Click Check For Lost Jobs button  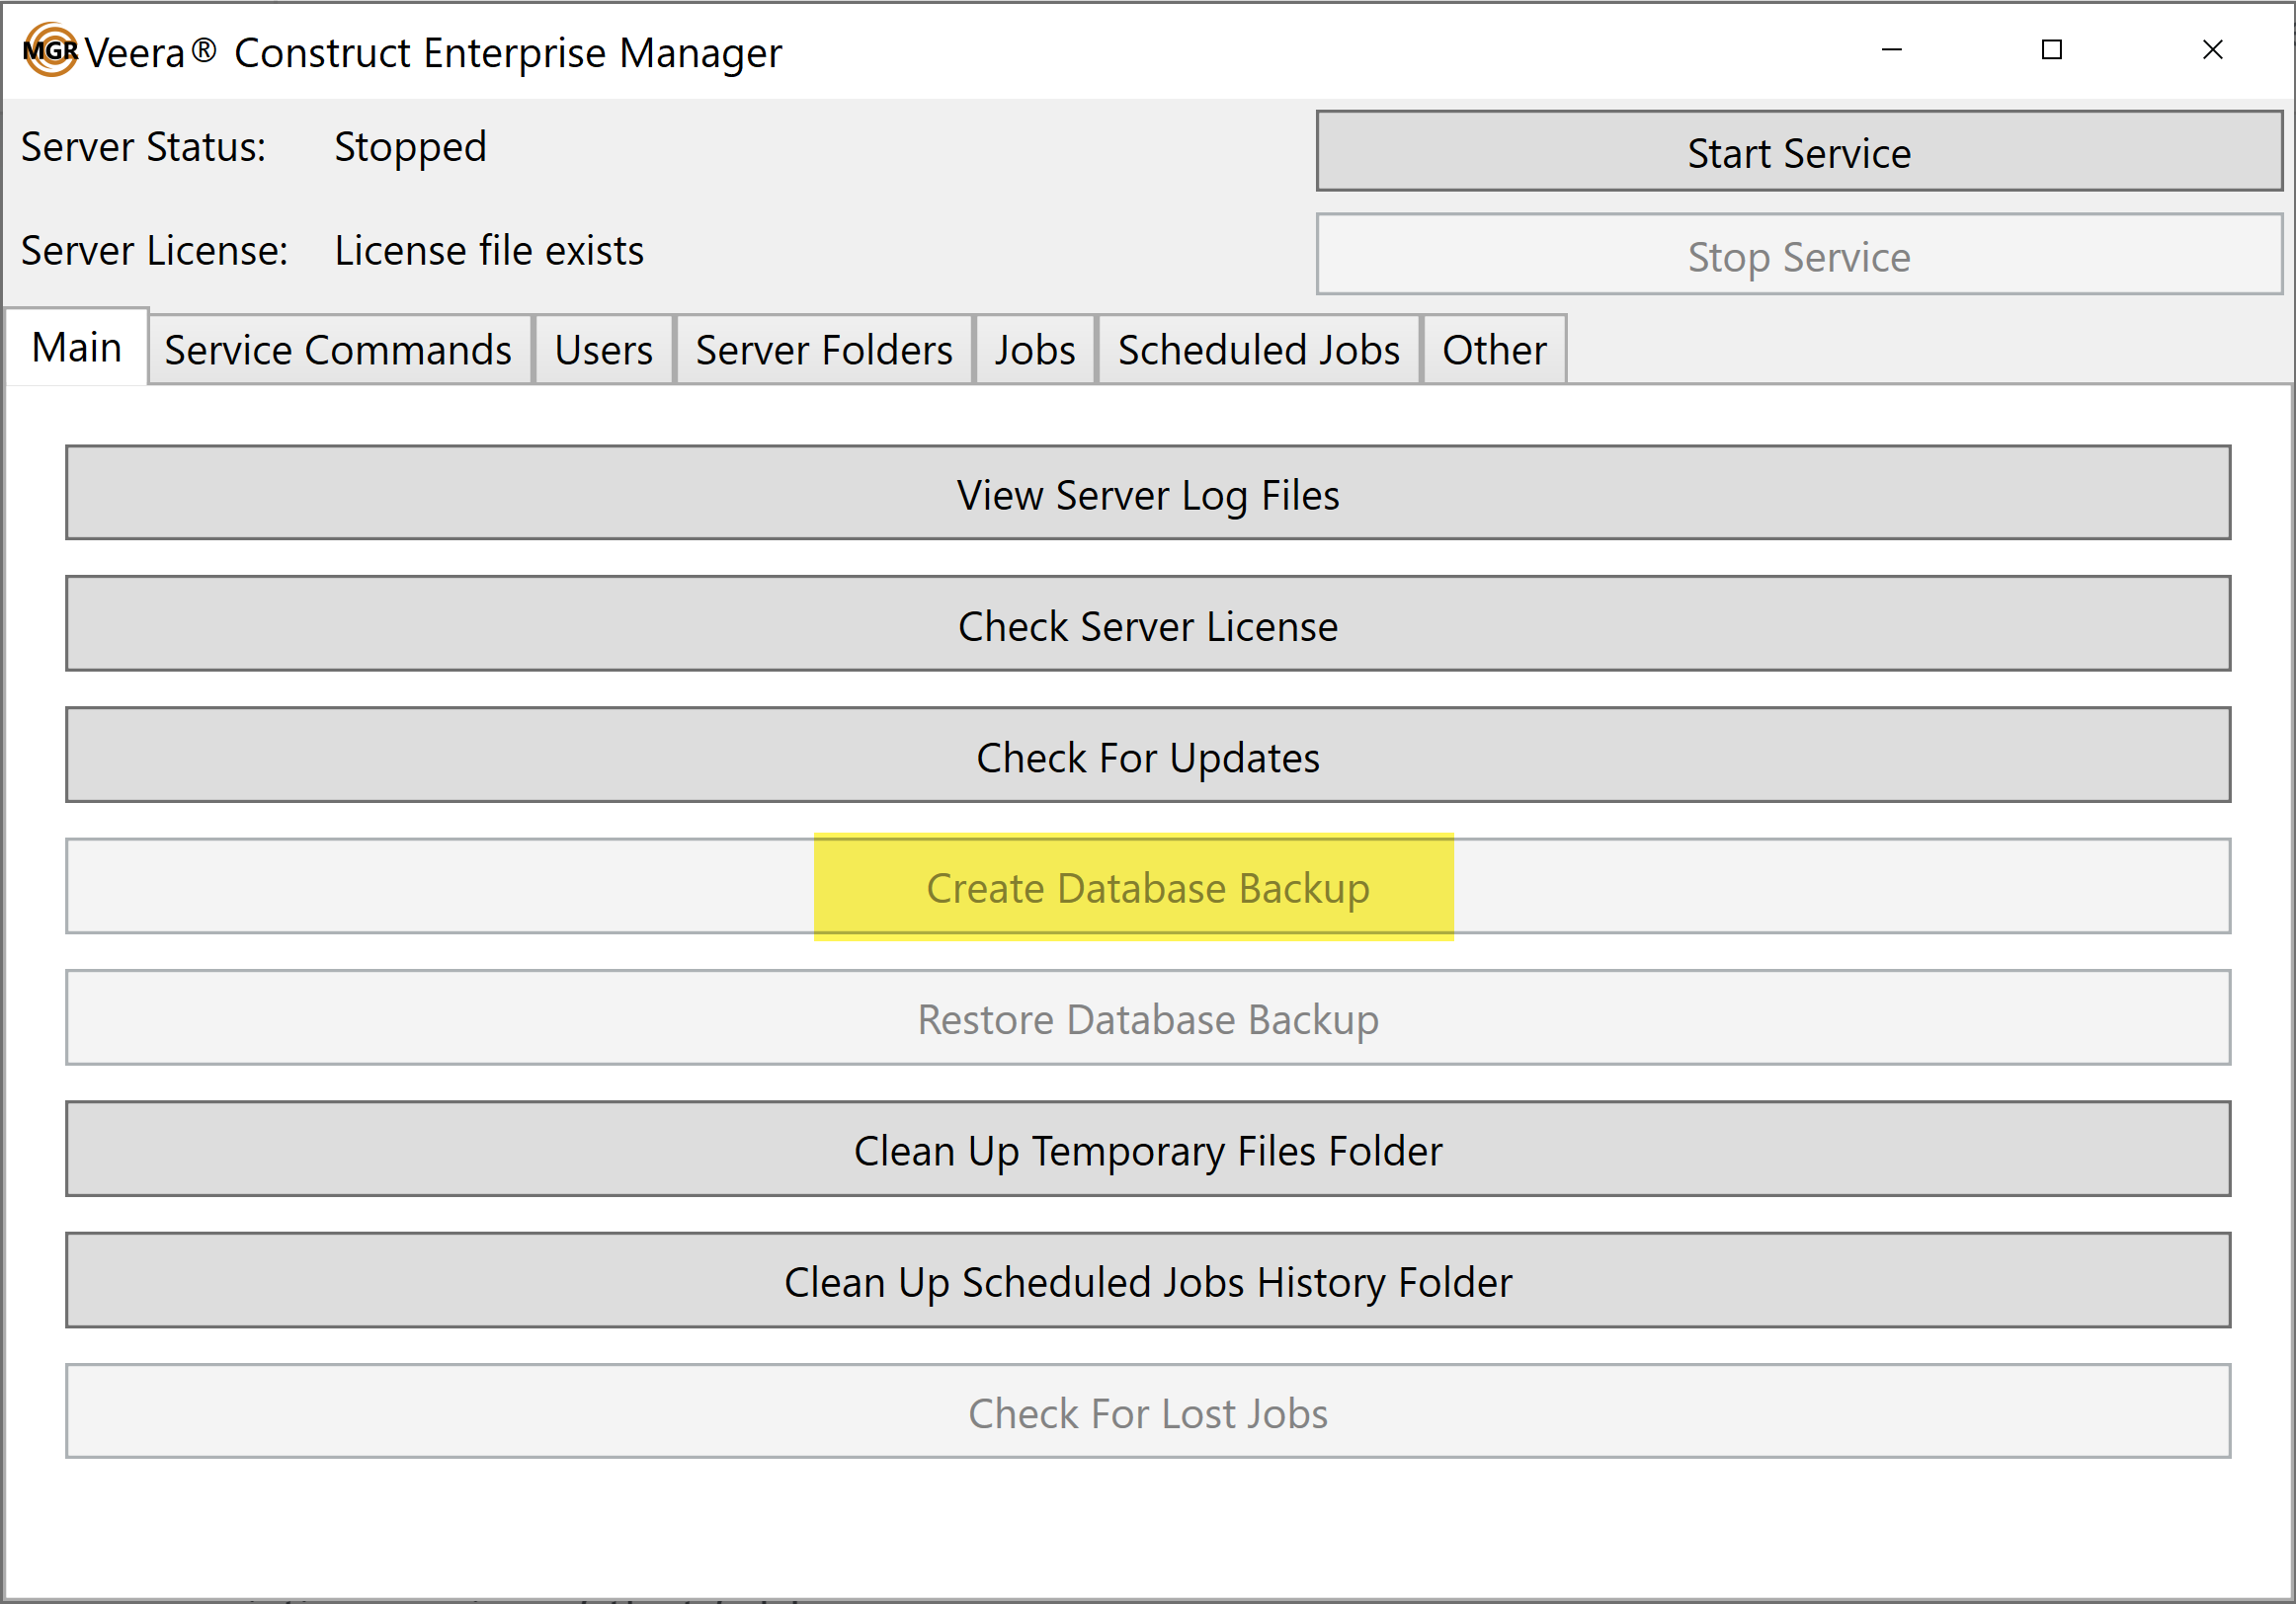1148,1412
